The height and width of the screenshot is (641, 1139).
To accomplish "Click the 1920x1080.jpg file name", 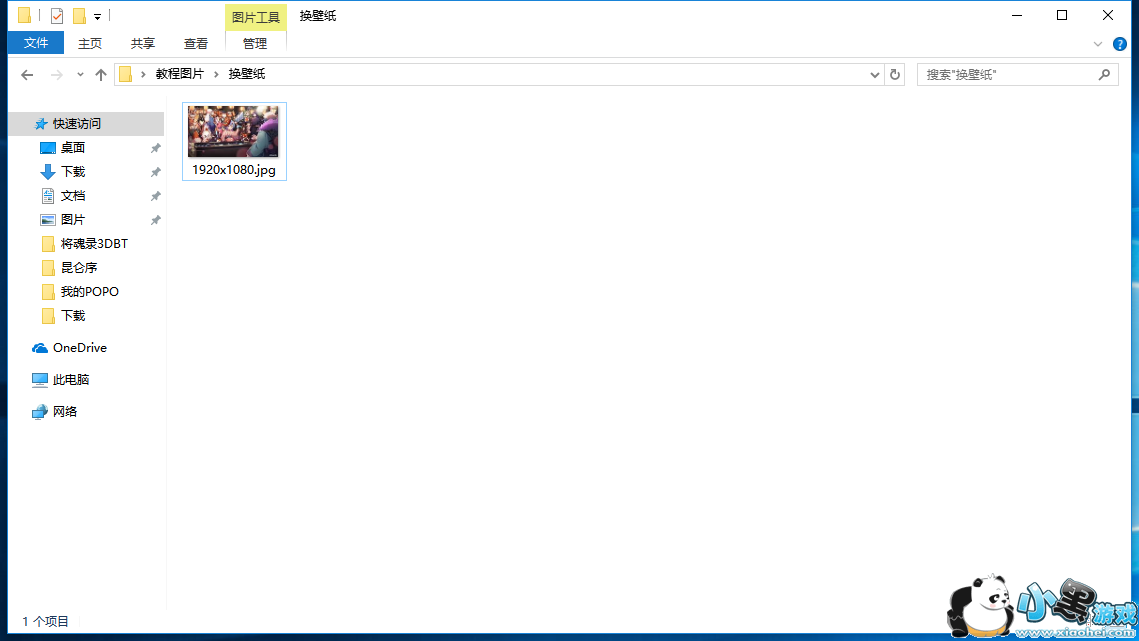I will 234,169.
